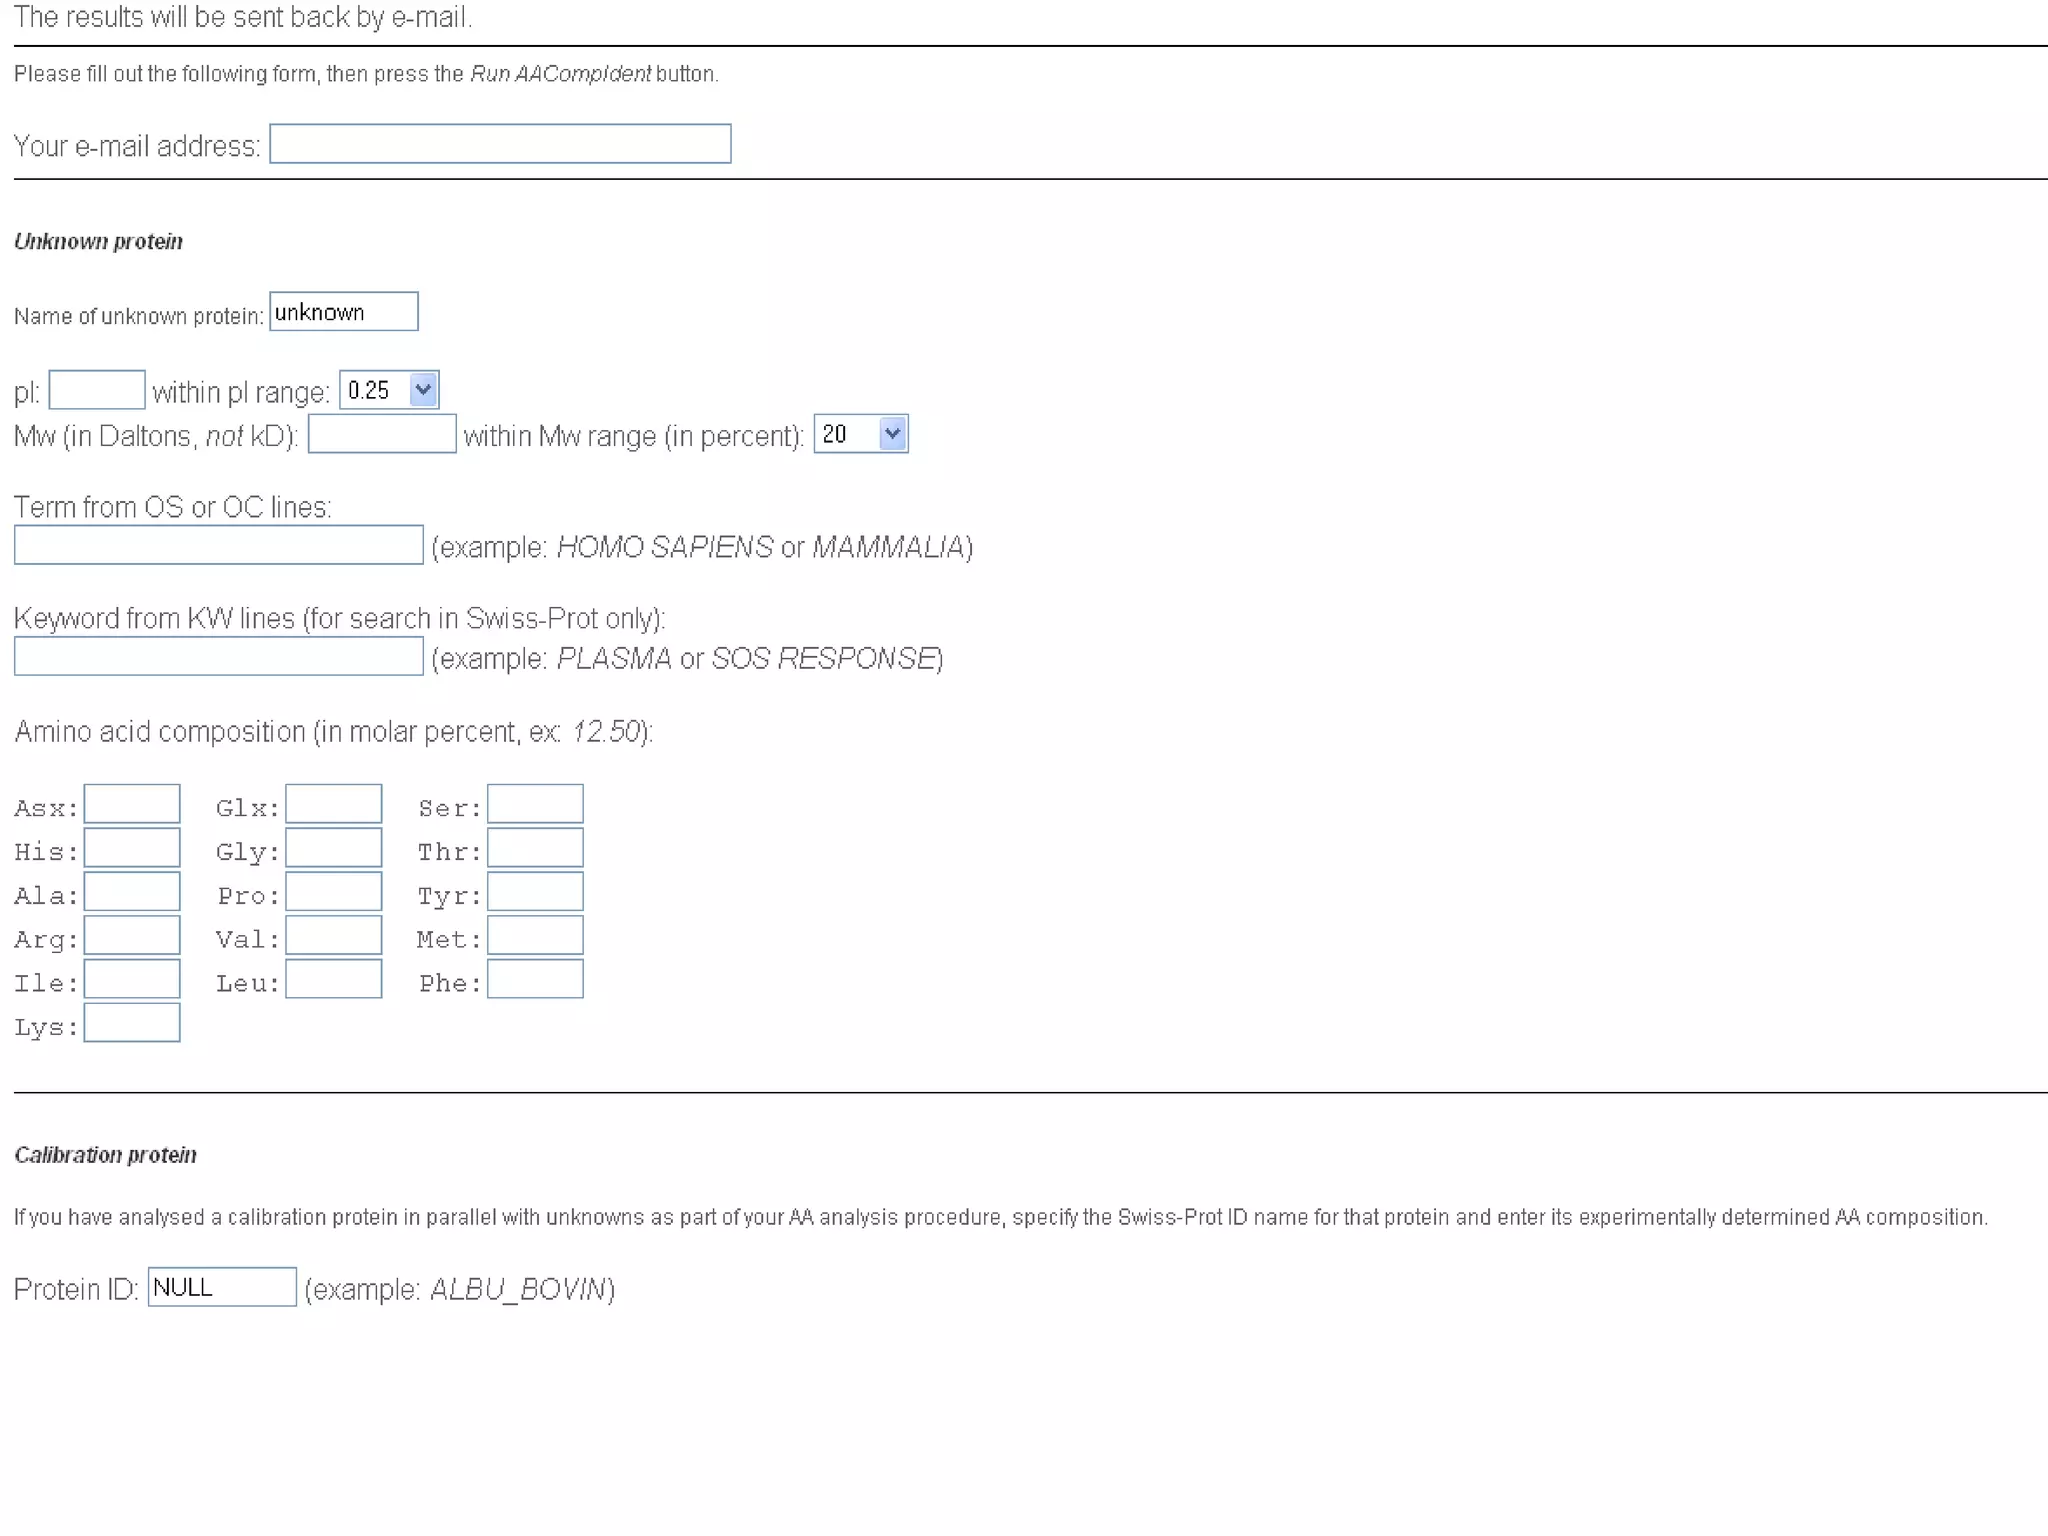Focus the His composition field
The image size is (2048, 1536).
click(132, 849)
